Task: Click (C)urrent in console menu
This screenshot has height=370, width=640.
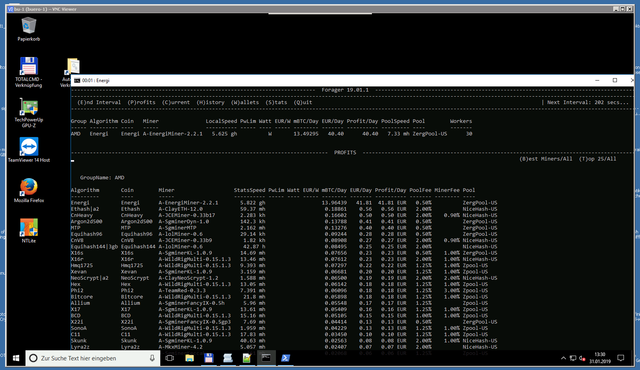Action: click(x=176, y=102)
